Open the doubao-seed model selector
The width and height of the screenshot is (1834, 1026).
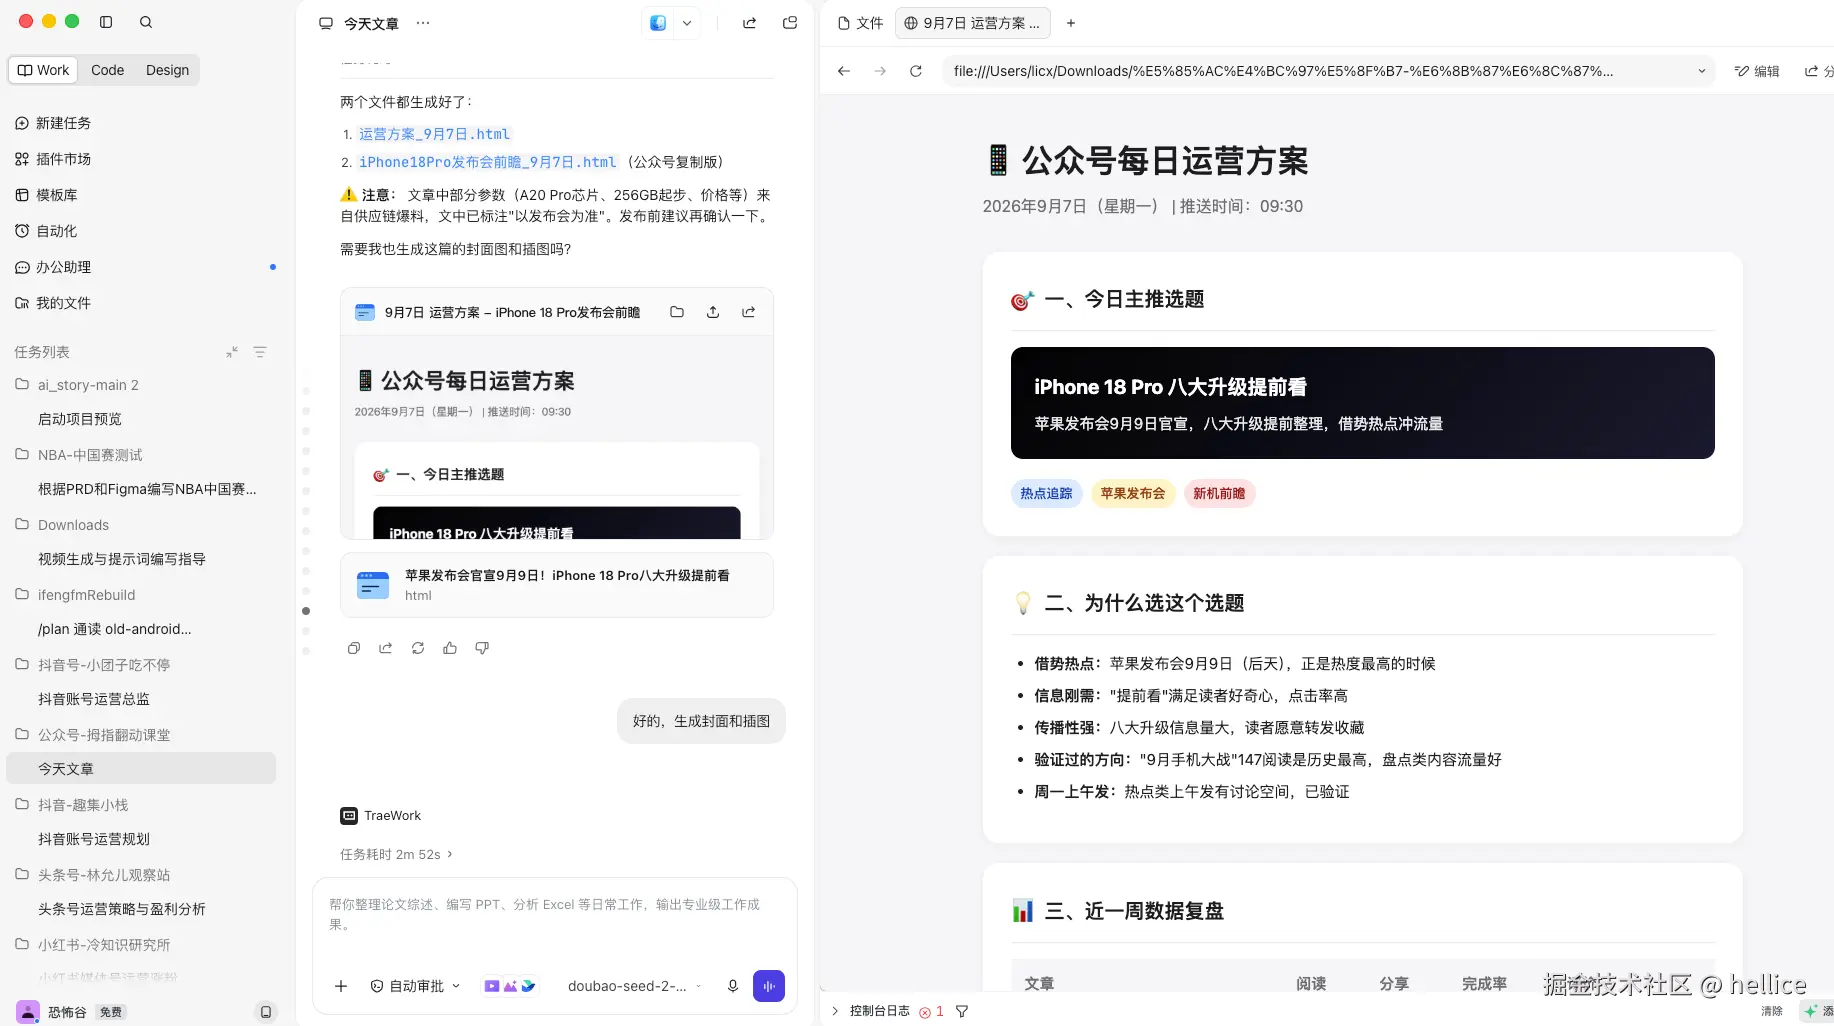[634, 986]
